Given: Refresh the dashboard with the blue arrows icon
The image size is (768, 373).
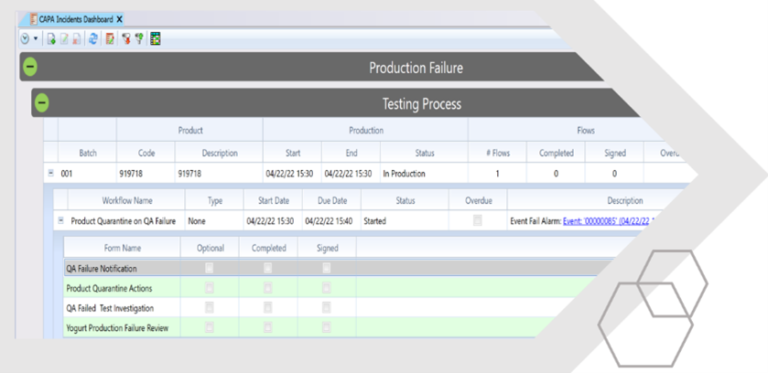Looking at the screenshot, I should coord(93,39).
